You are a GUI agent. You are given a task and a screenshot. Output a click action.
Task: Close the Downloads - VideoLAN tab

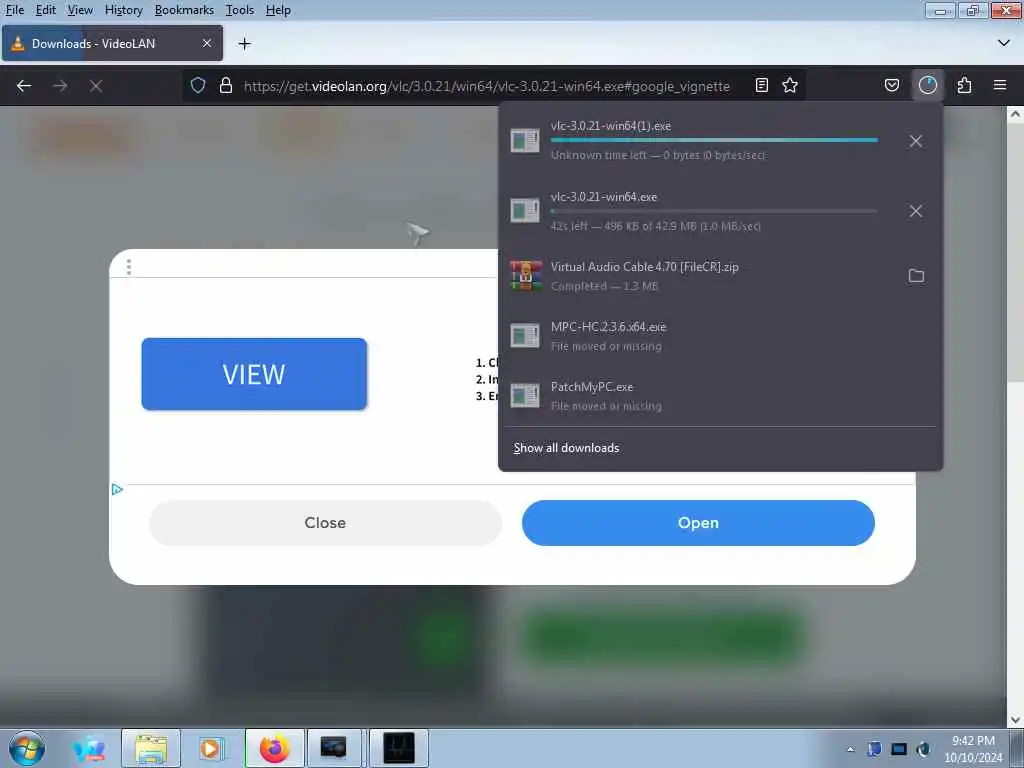click(206, 43)
